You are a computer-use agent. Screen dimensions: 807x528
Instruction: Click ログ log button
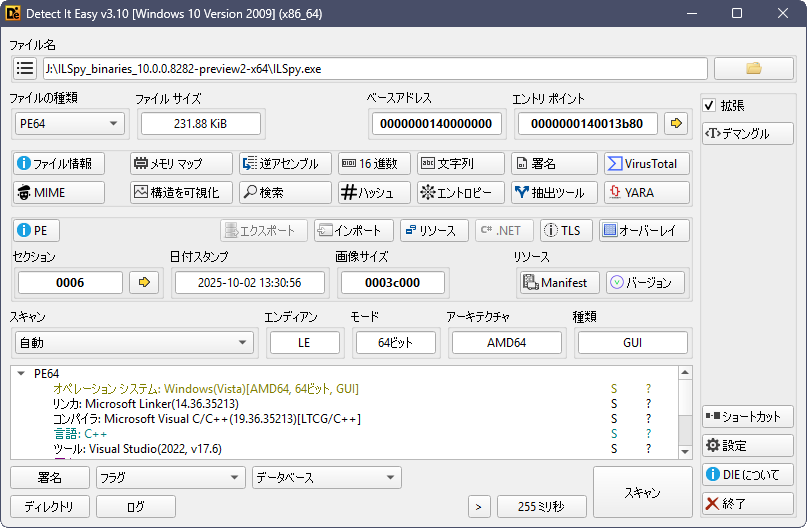[x=136, y=507]
